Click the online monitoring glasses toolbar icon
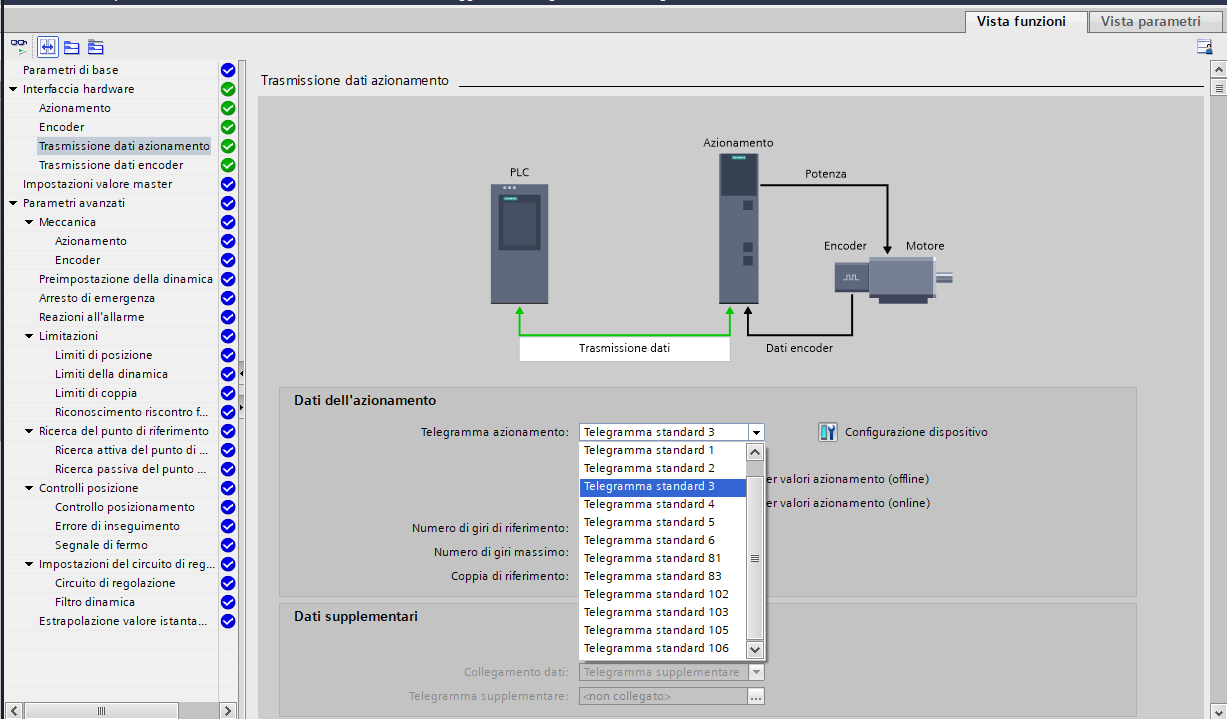This screenshot has width=1227, height=719. tap(20, 47)
